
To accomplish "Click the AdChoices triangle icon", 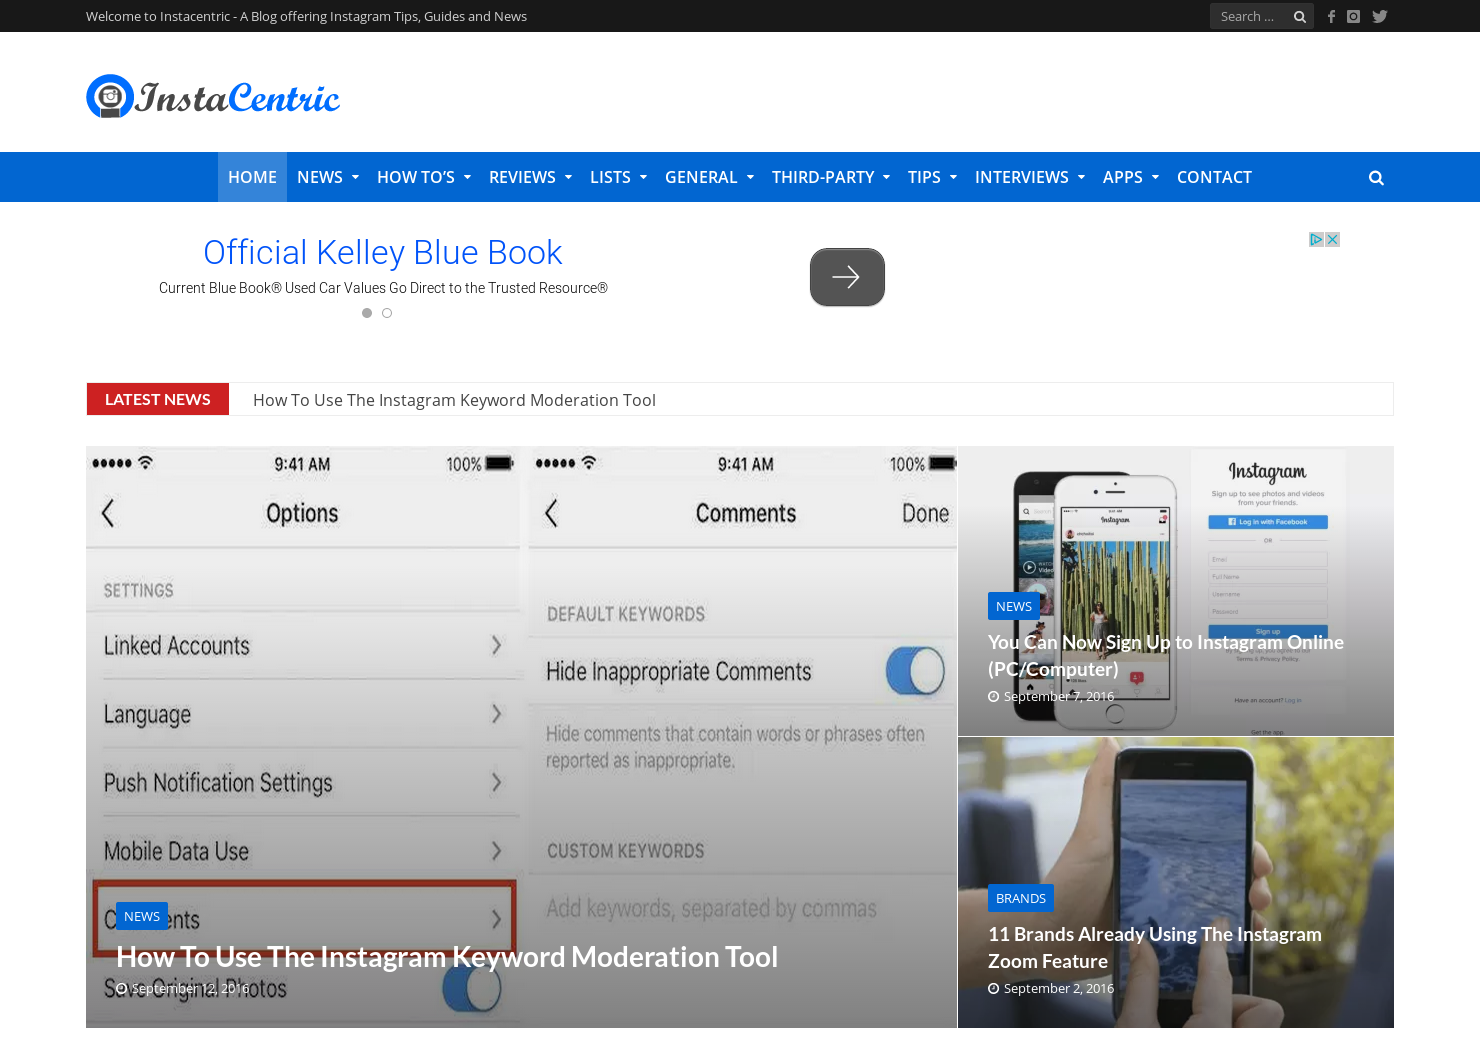I will [1317, 239].
